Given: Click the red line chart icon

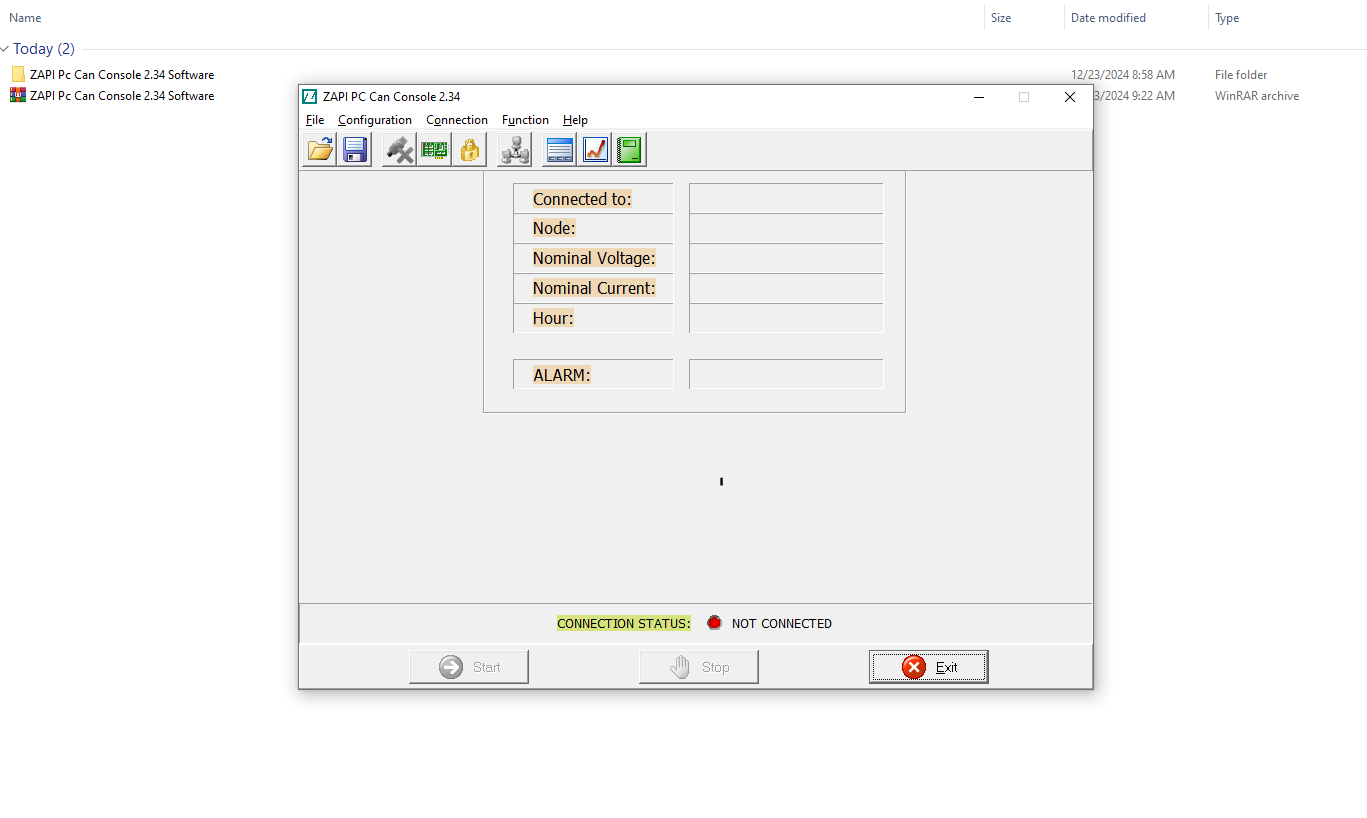Looking at the screenshot, I should [595, 150].
